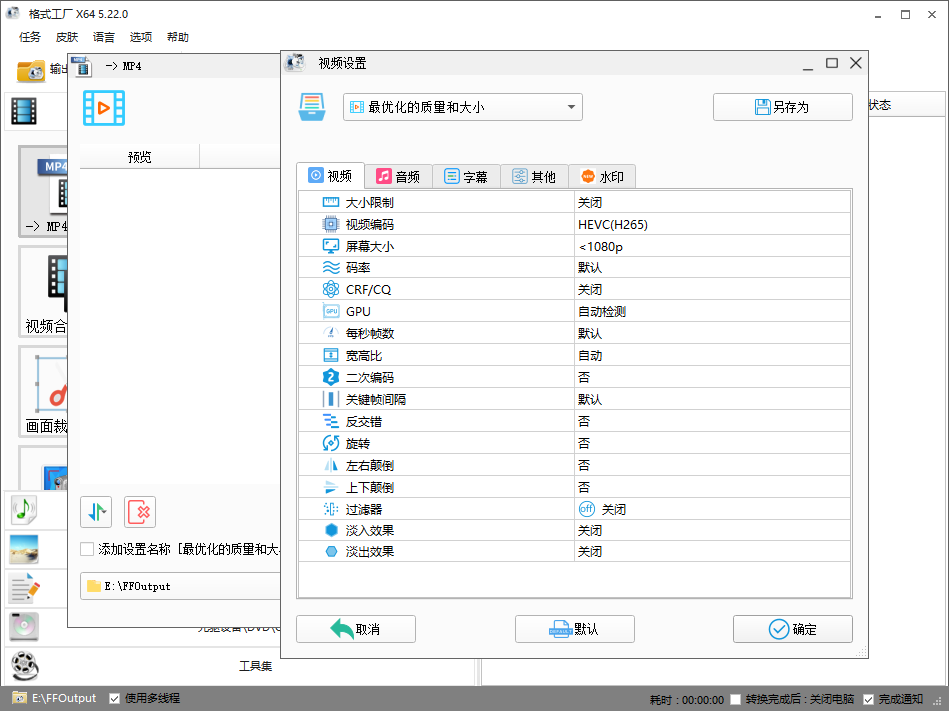
Task: Toggle 转换完成后关闭电脑 checkbox
Action: (x=735, y=700)
